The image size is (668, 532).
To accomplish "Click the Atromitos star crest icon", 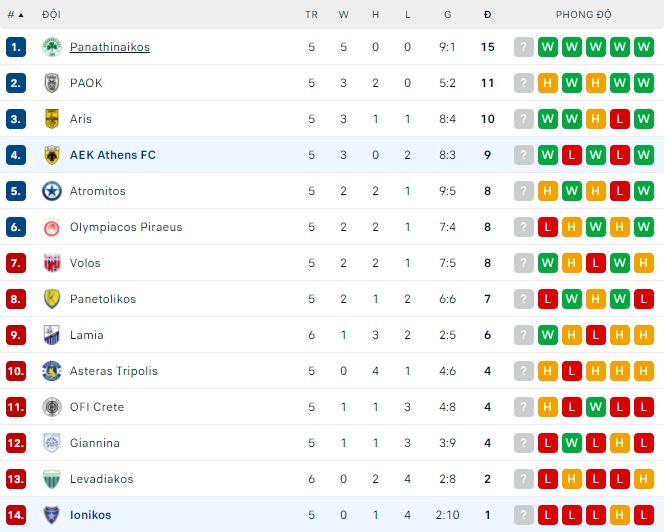I will [x=52, y=191].
